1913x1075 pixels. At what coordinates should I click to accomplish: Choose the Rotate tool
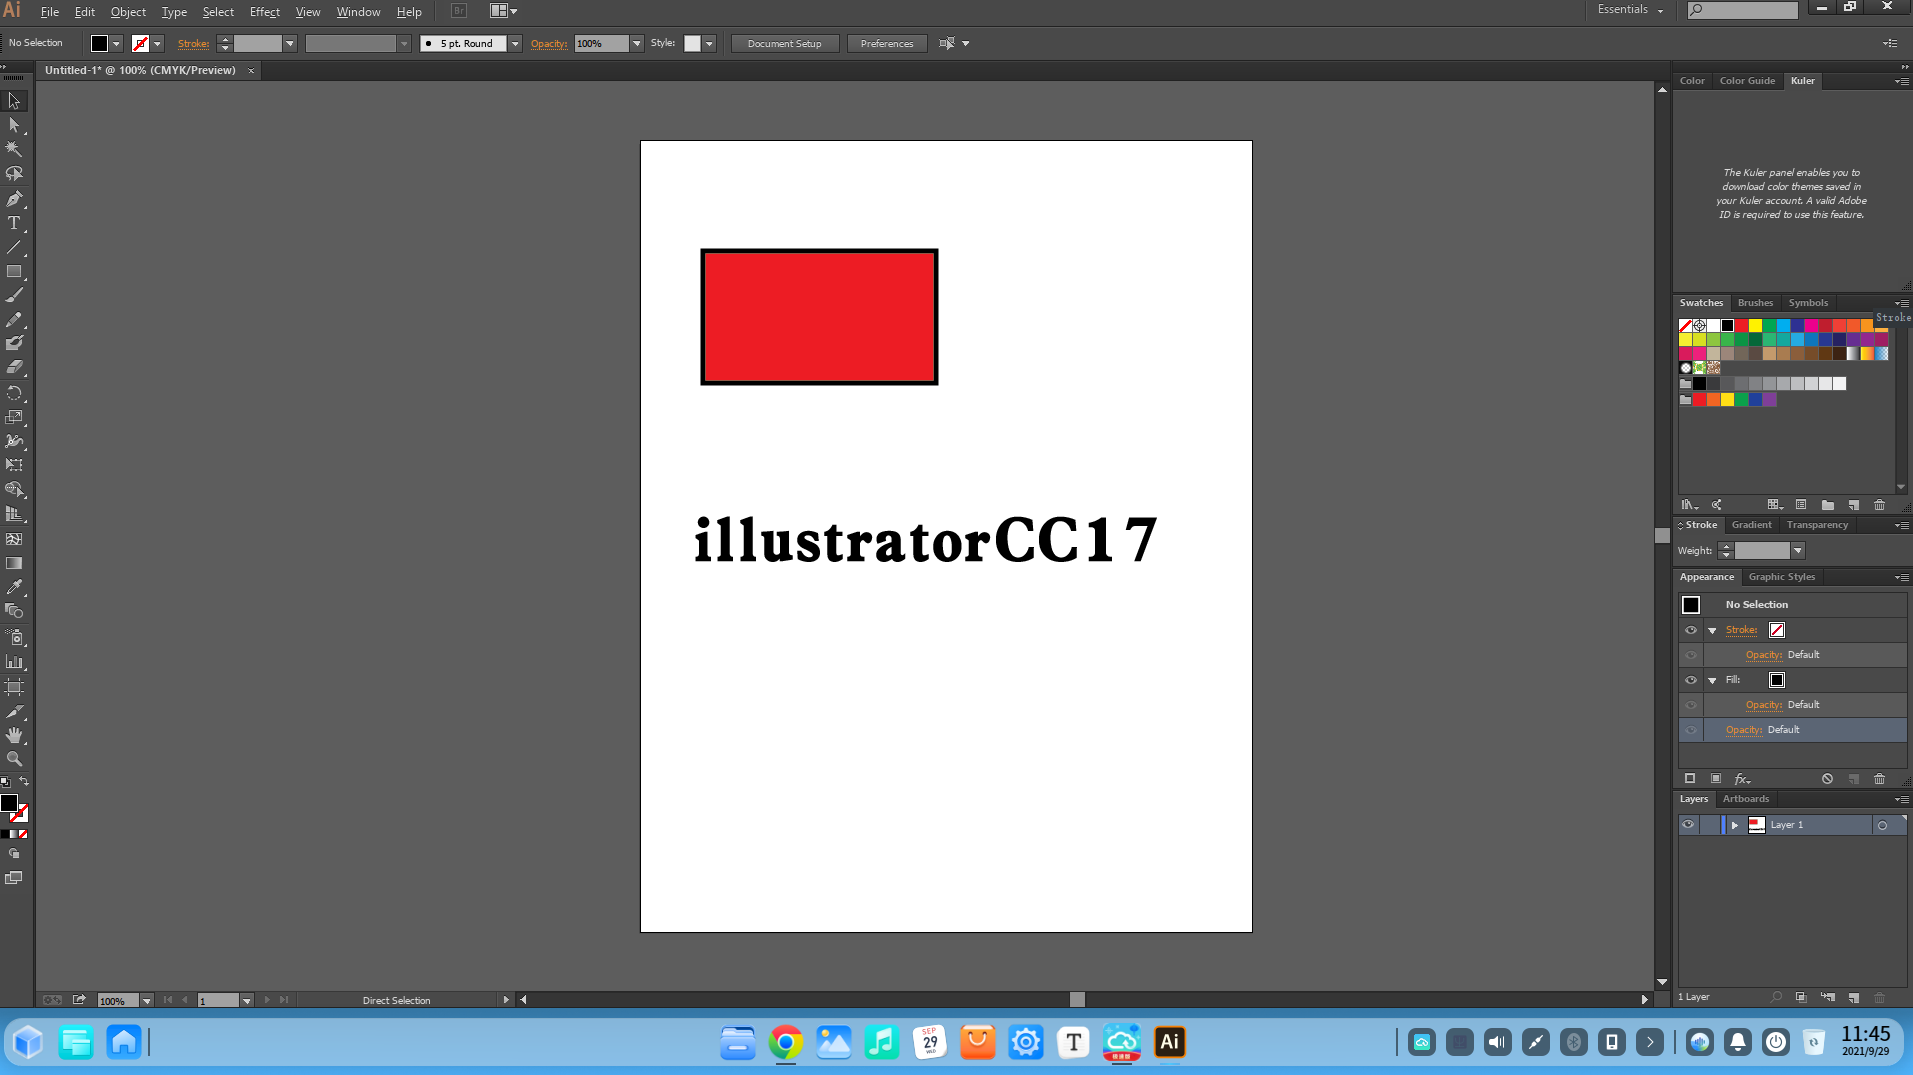(x=14, y=393)
